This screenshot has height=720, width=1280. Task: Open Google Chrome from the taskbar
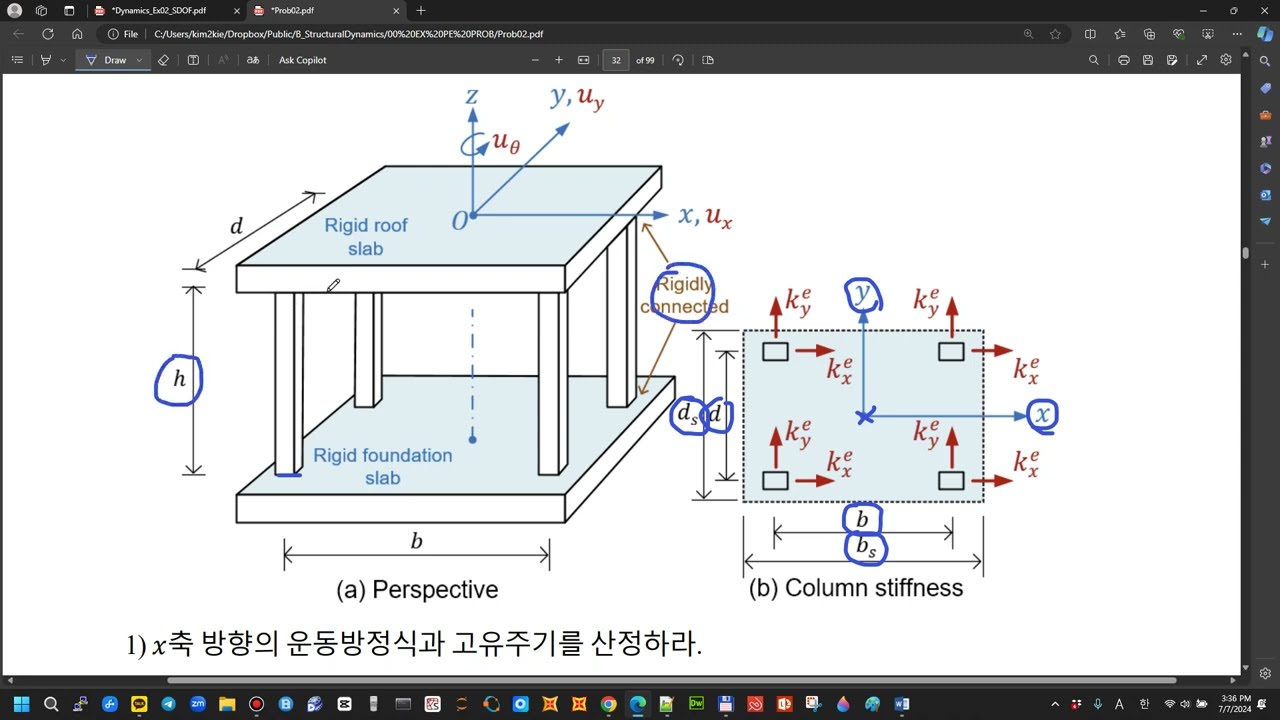point(608,704)
